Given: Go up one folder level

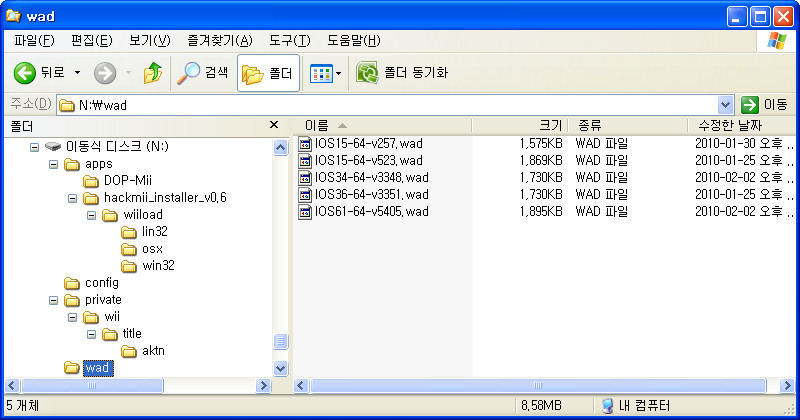Looking at the screenshot, I should click(x=153, y=73).
